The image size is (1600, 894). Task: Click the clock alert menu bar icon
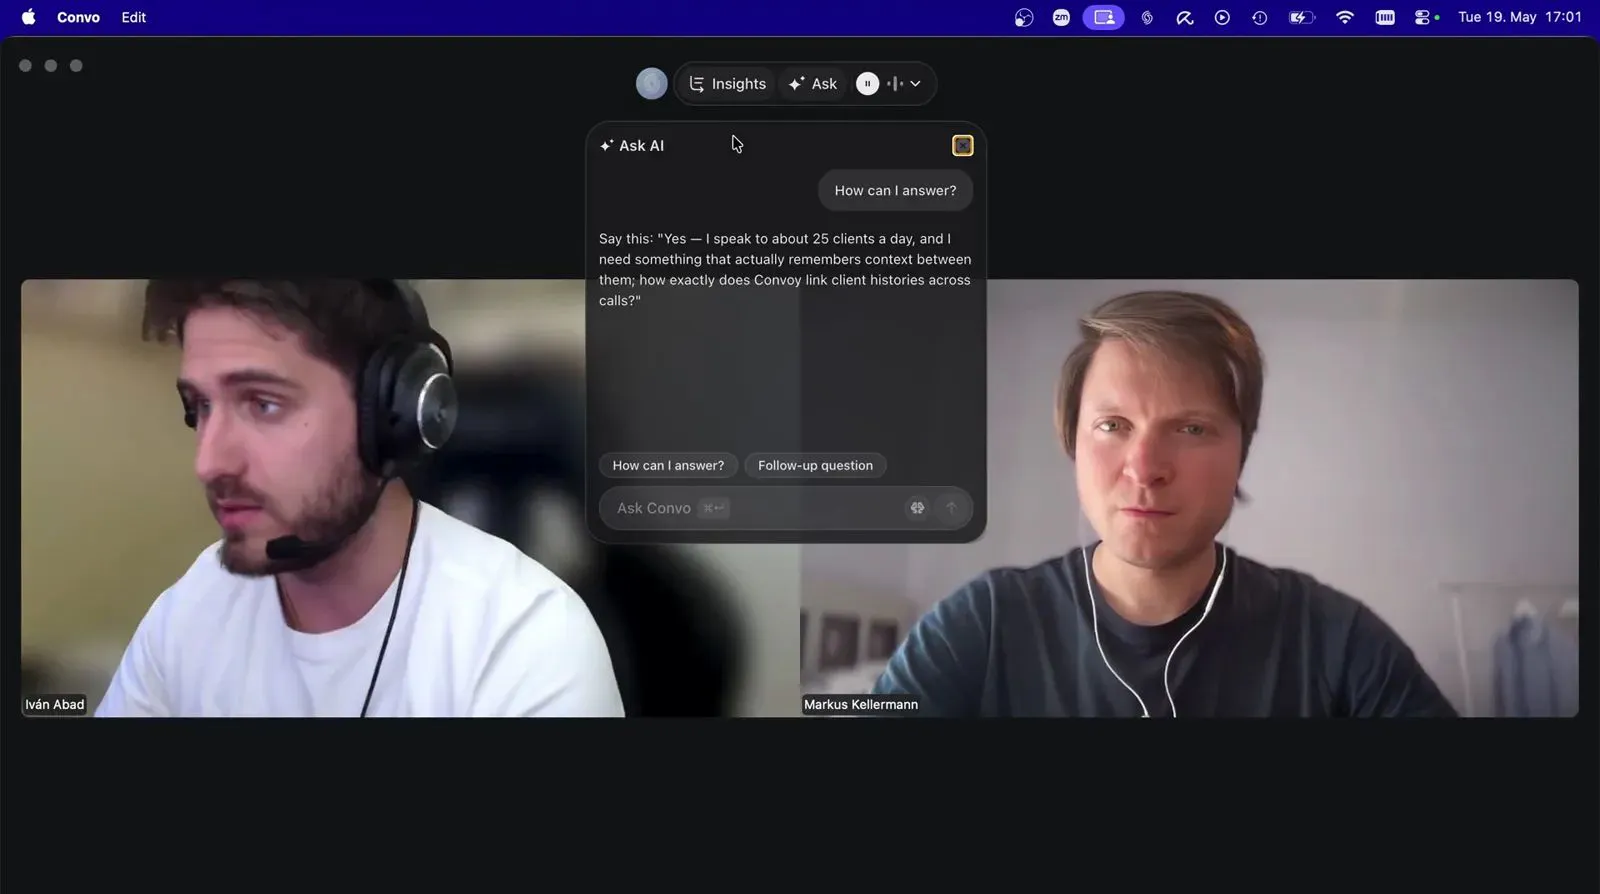click(x=1259, y=17)
